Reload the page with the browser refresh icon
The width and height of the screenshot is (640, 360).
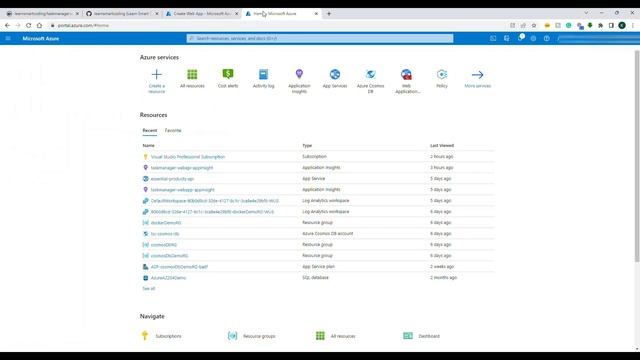pyautogui.click(x=28, y=25)
